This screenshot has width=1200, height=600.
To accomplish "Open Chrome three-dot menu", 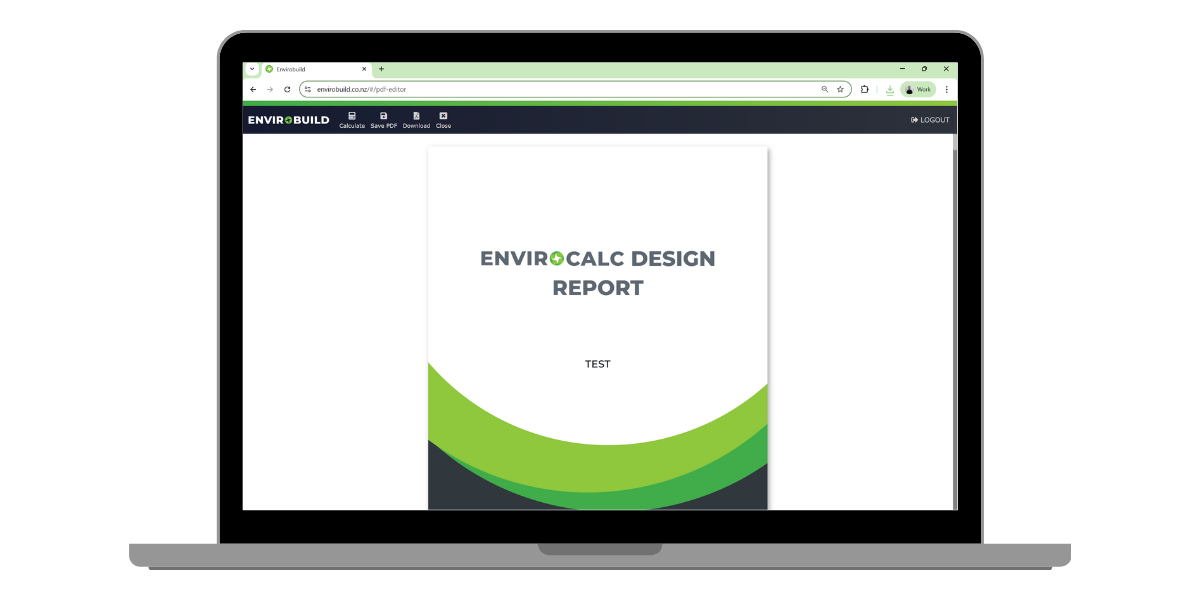I will (946, 89).
